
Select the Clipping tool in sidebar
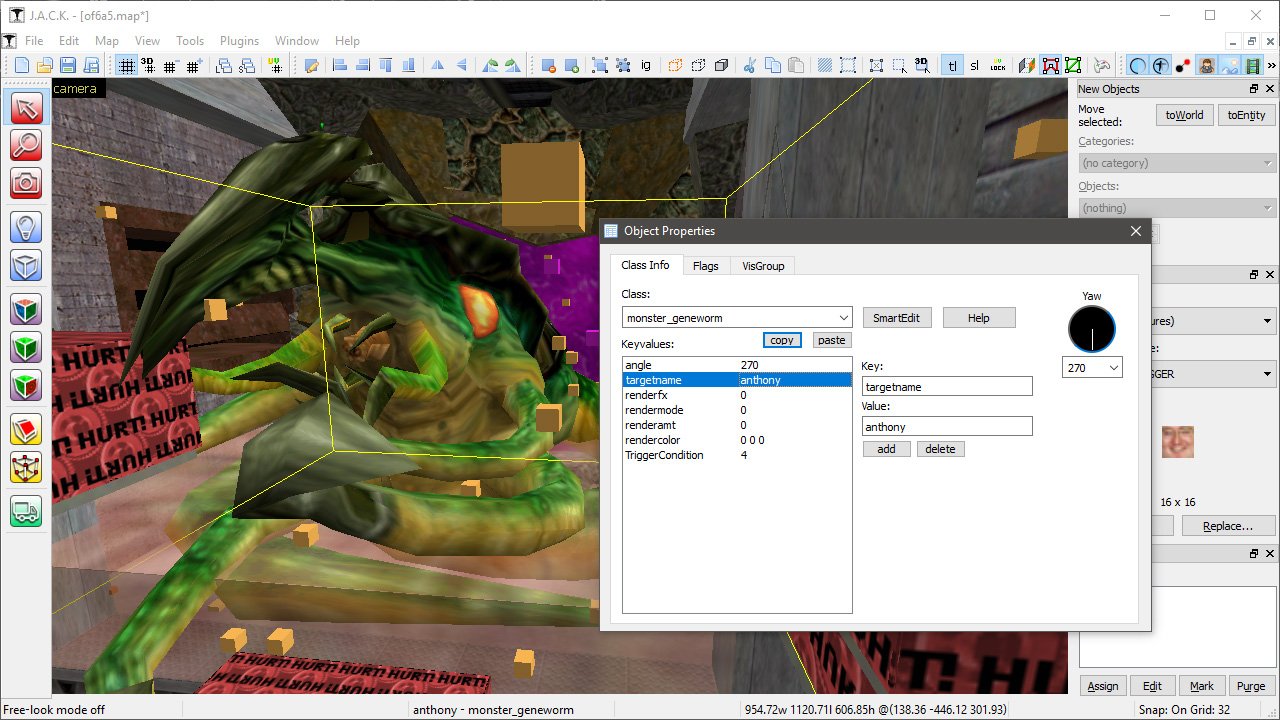click(x=26, y=429)
